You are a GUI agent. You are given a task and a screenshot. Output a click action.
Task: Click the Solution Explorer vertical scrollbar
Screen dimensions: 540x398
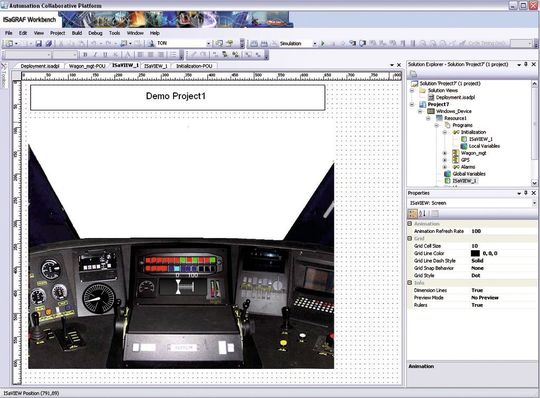point(534,133)
